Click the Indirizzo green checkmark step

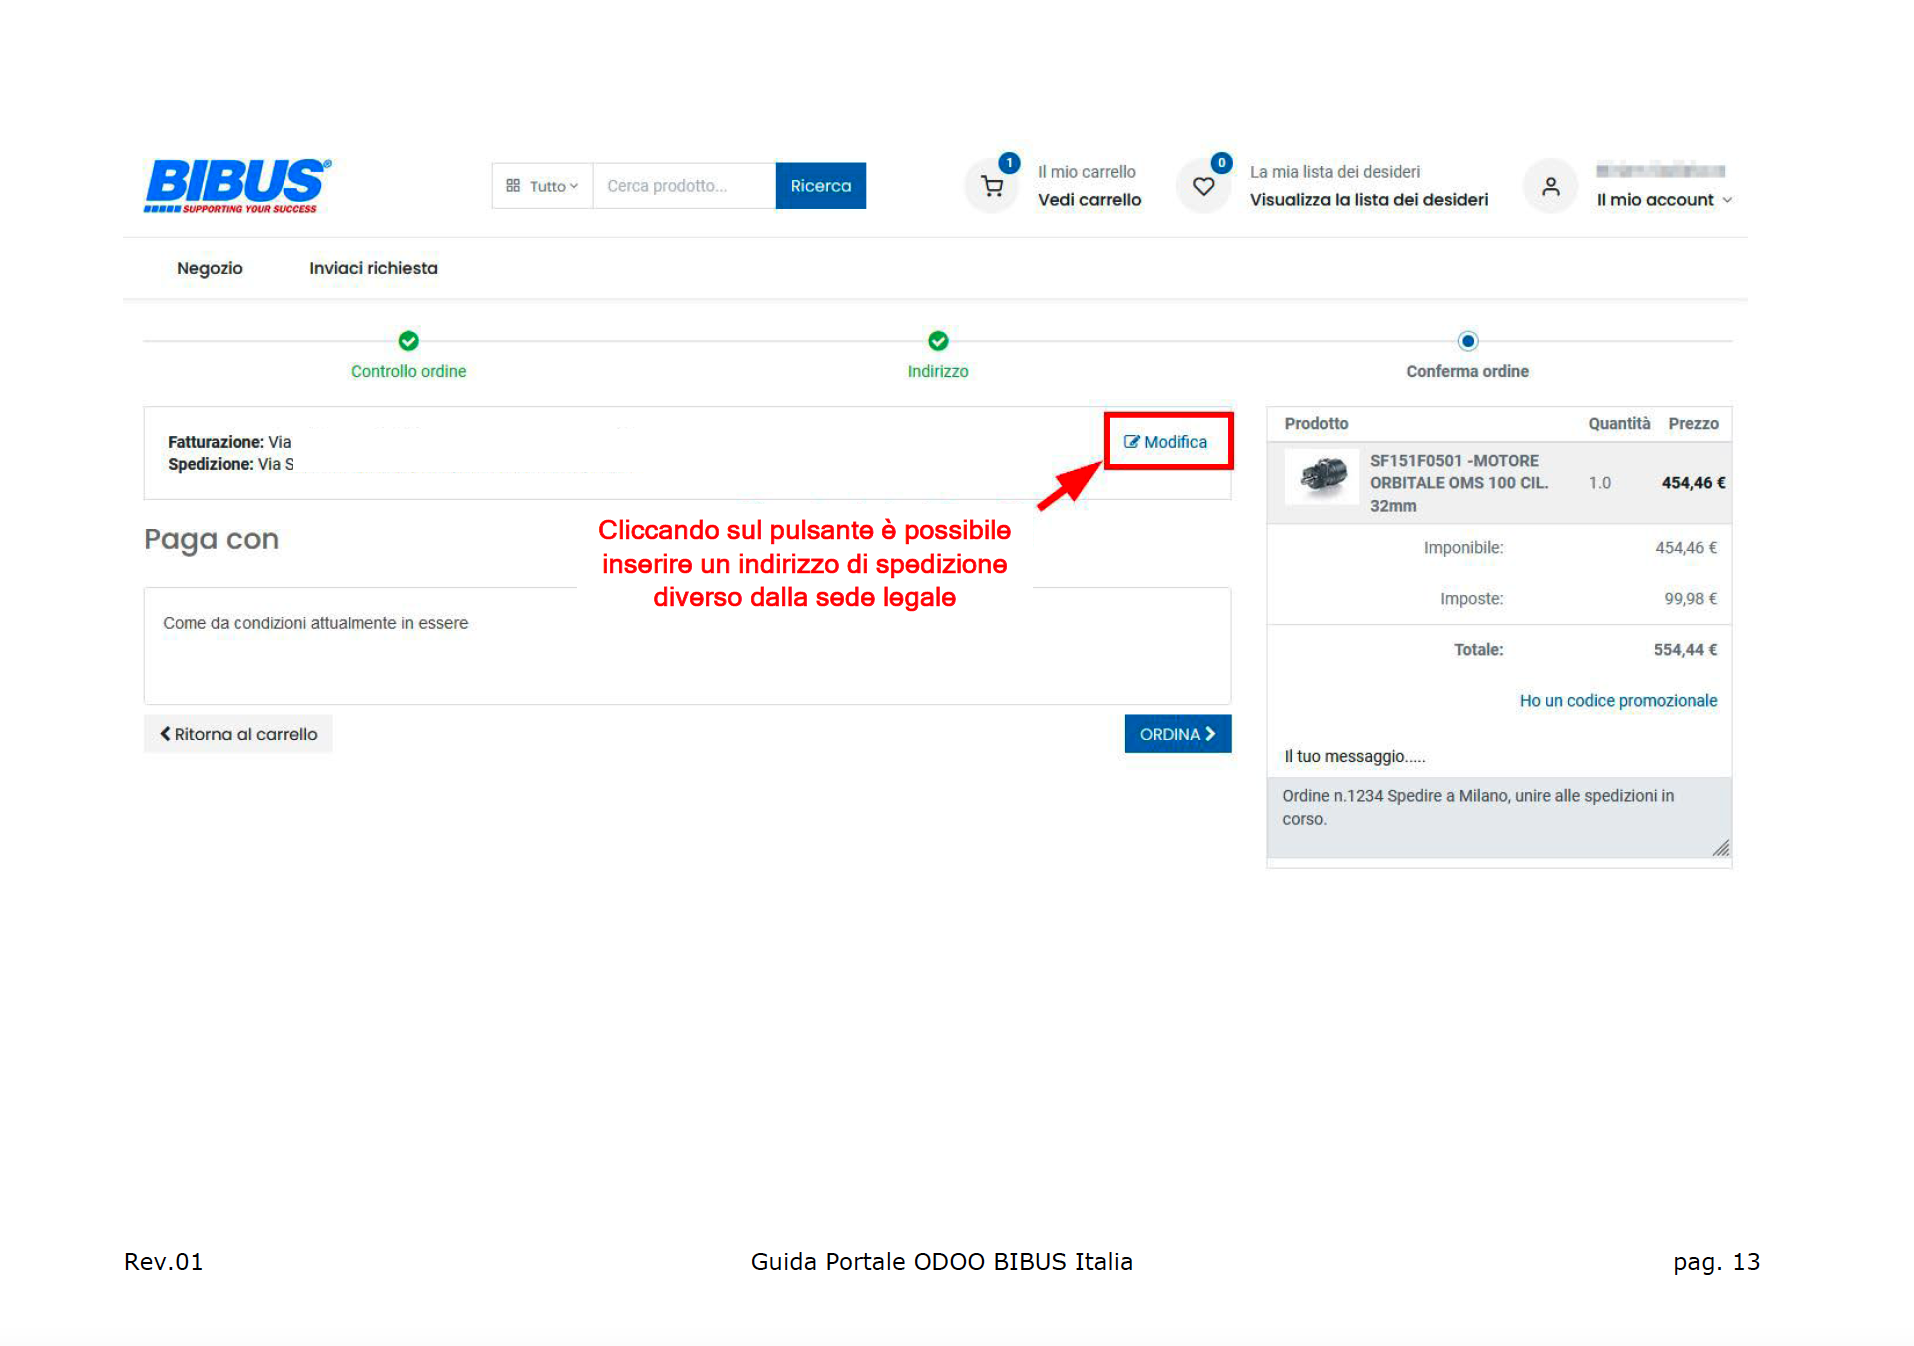coord(937,341)
